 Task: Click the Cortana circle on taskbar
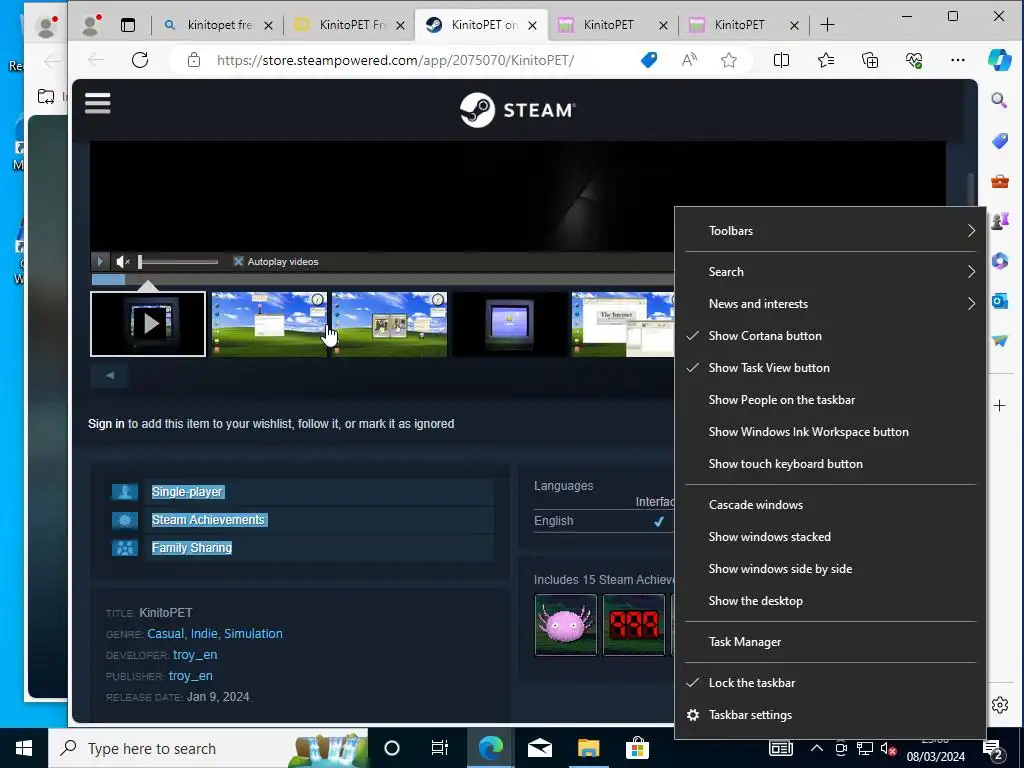(392, 748)
